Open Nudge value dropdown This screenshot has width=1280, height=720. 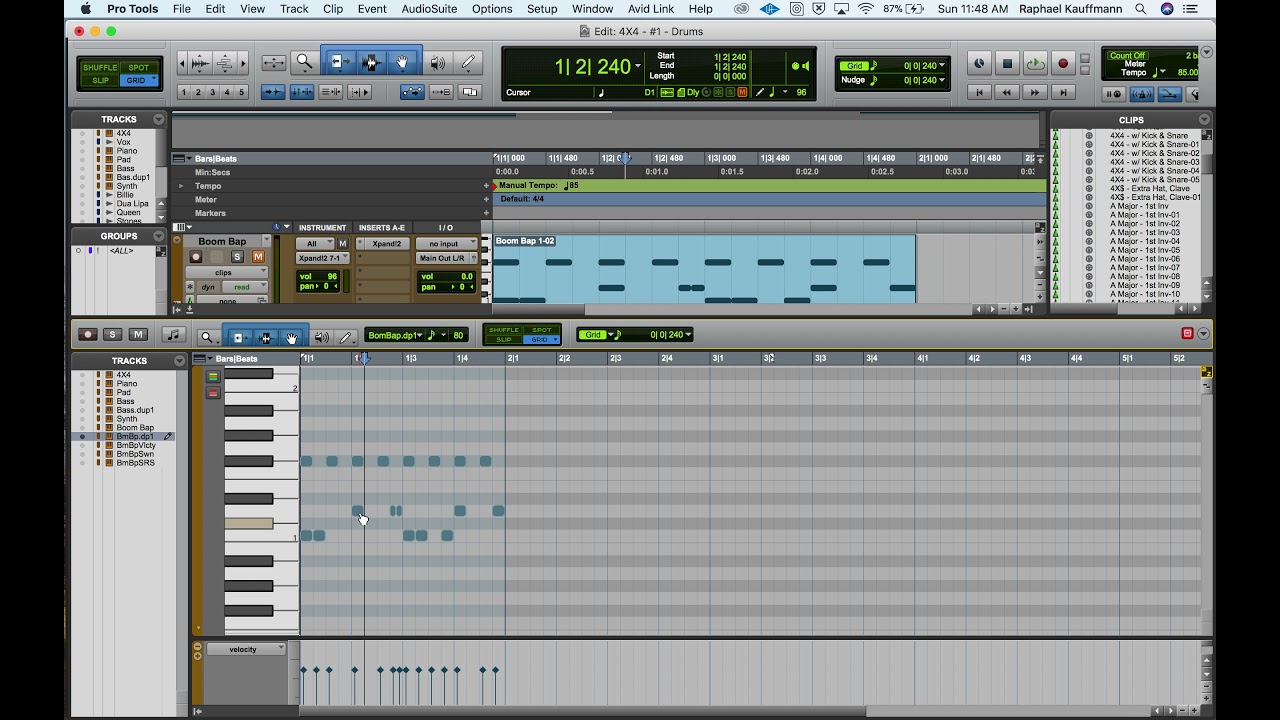point(941,80)
